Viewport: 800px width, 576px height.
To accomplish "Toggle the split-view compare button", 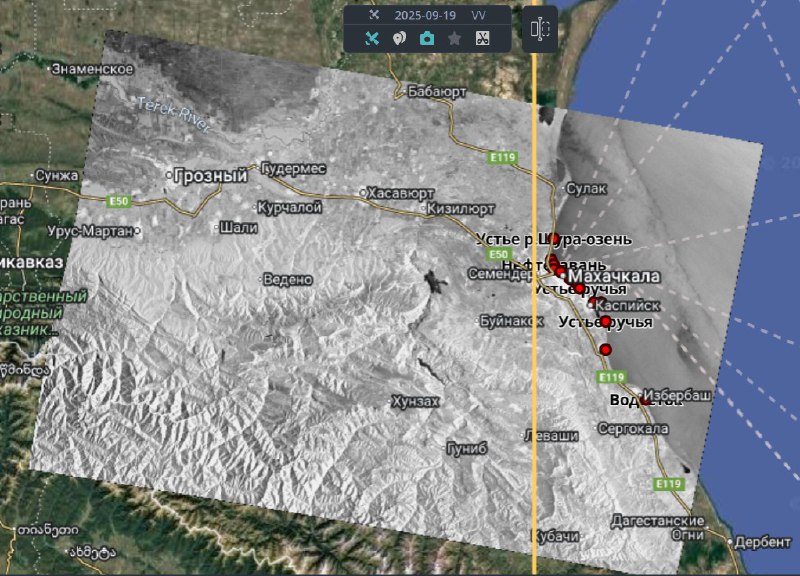I will [540, 30].
